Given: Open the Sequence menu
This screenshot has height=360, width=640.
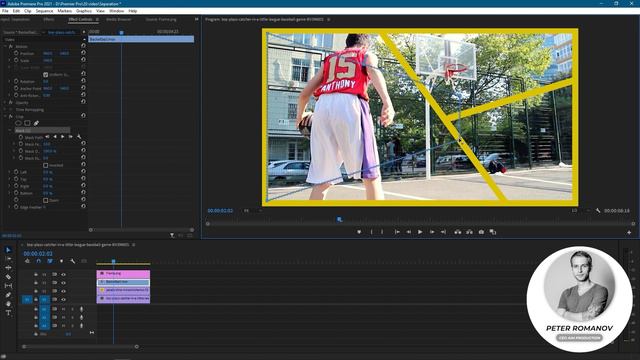Looking at the screenshot, I should tap(44, 11).
